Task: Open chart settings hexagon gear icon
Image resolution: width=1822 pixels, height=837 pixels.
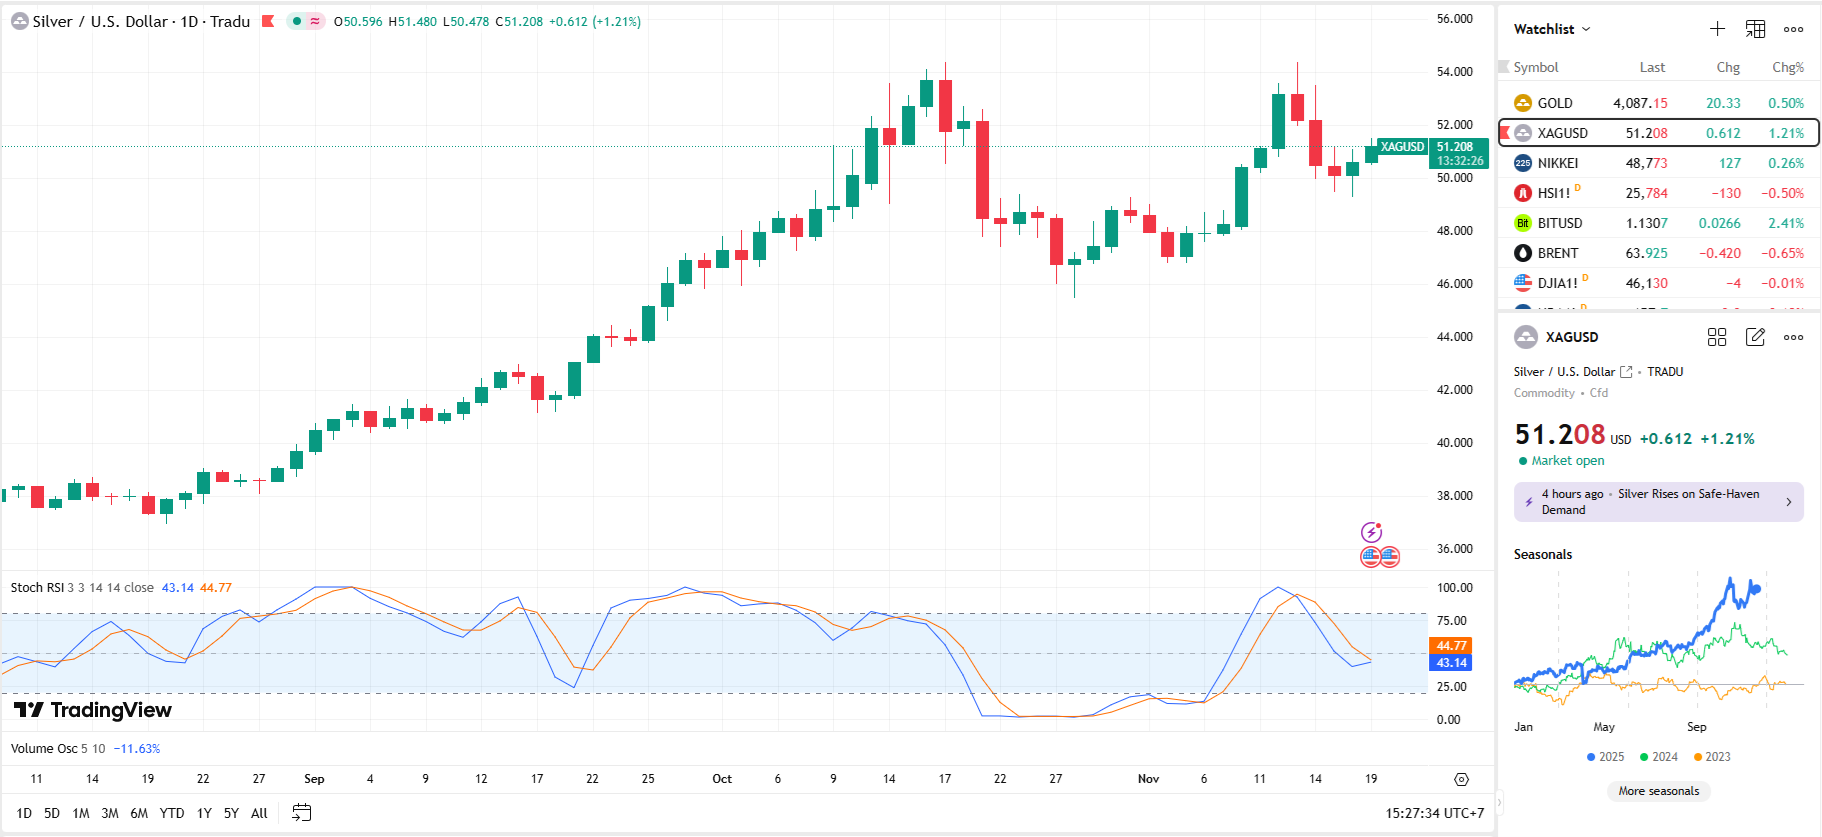Action: [1461, 779]
